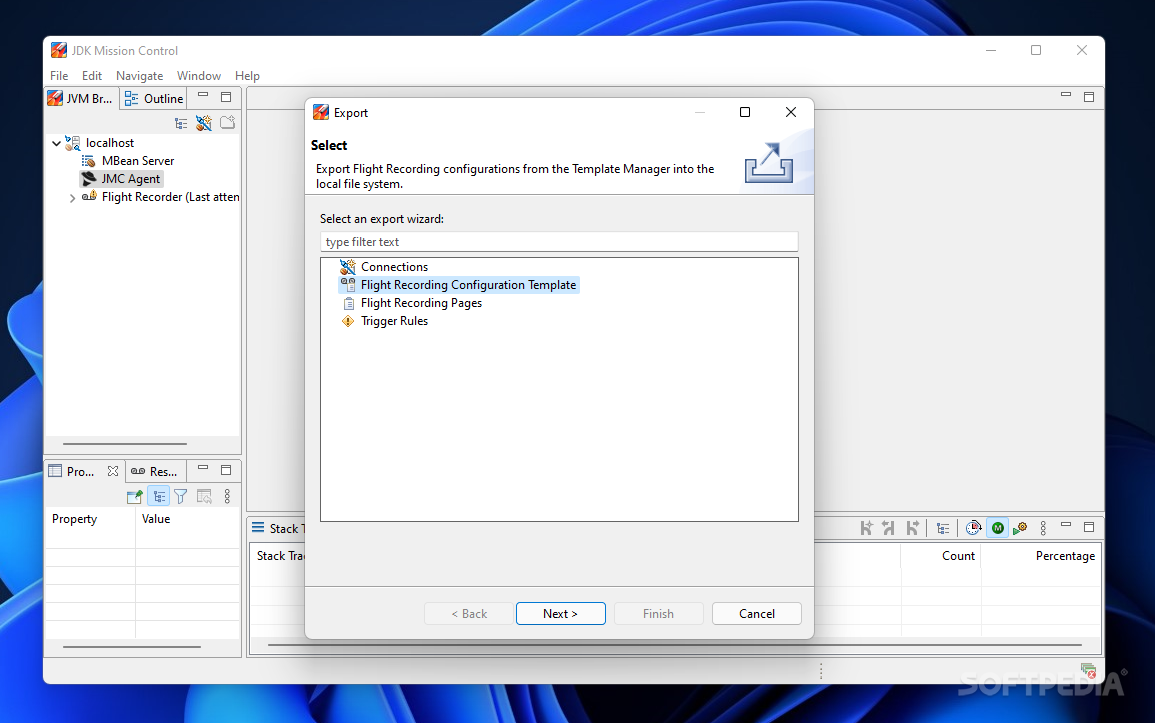Open the Navigate menu
Viewport: 1155px width, 723px height.
pos(139,76)
